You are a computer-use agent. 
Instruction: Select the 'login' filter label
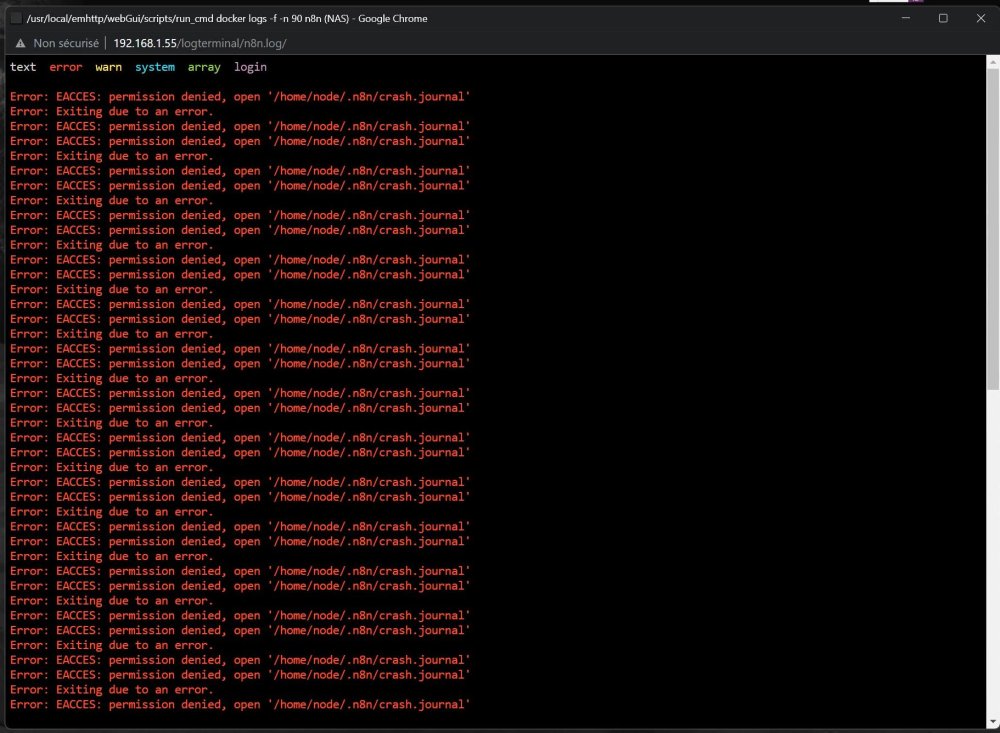[x=250, y=67]
